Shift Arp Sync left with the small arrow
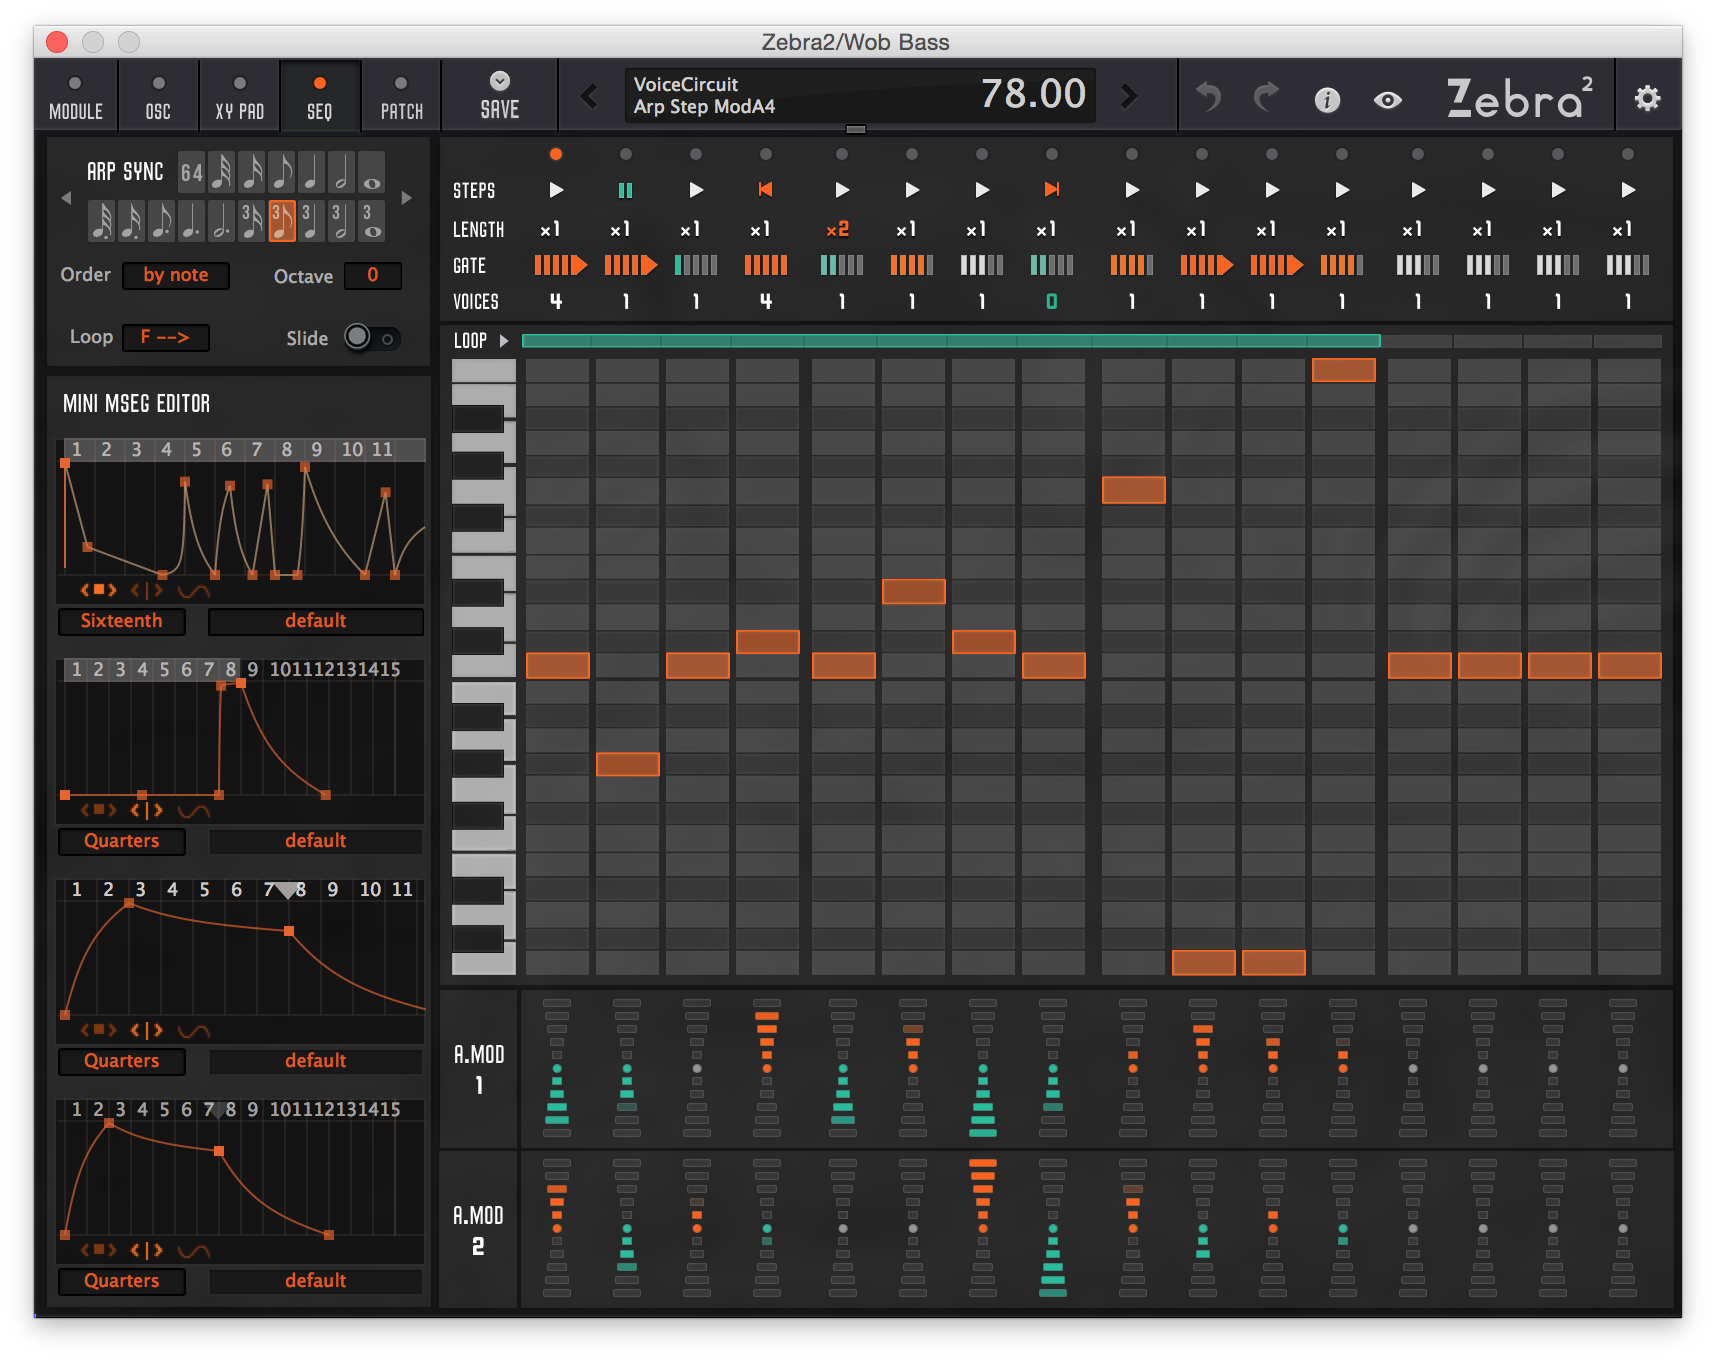The height and width of the screenshot is (1360, 1716). point(67,198)
